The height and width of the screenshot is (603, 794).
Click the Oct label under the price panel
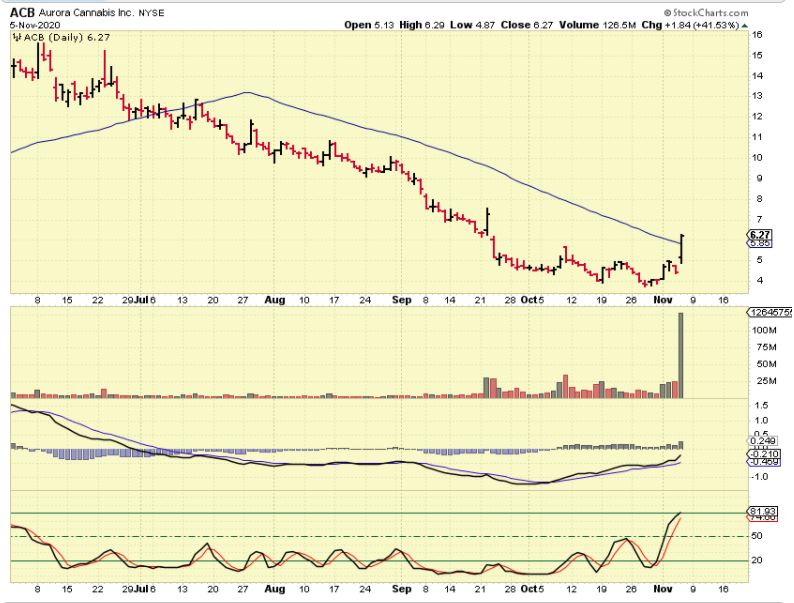pos(529,300)
